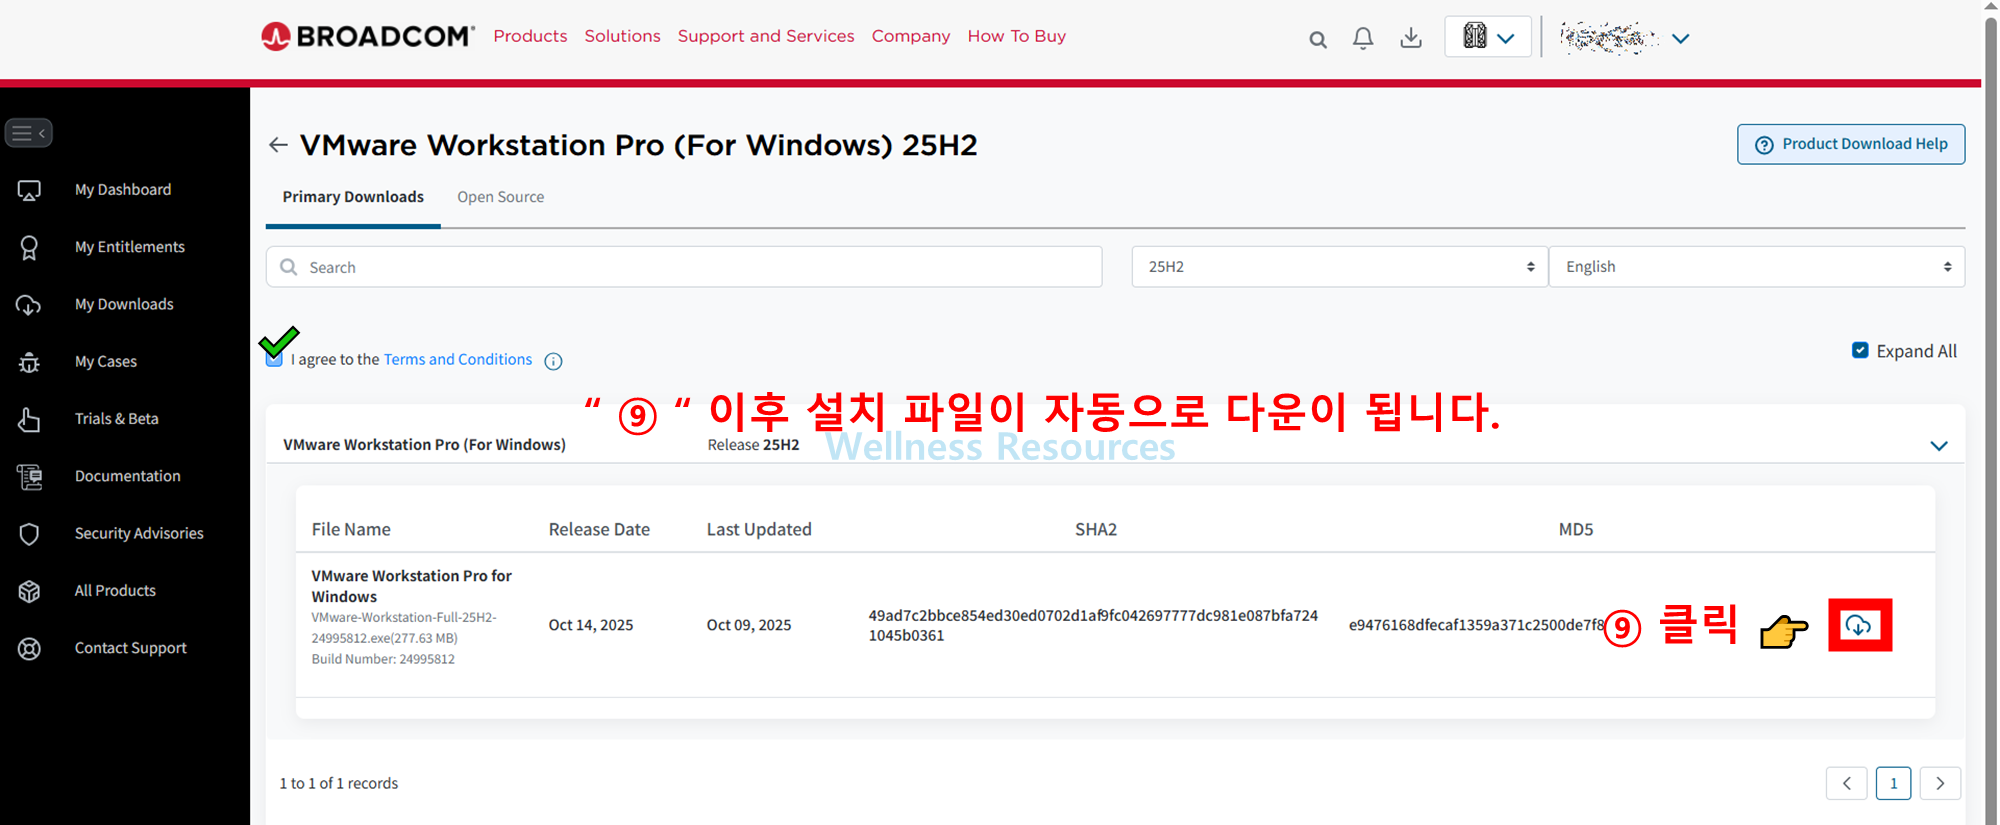Select the Primary Downloads tab
This screenshot has width=2000, height=825.
point(353,197)
